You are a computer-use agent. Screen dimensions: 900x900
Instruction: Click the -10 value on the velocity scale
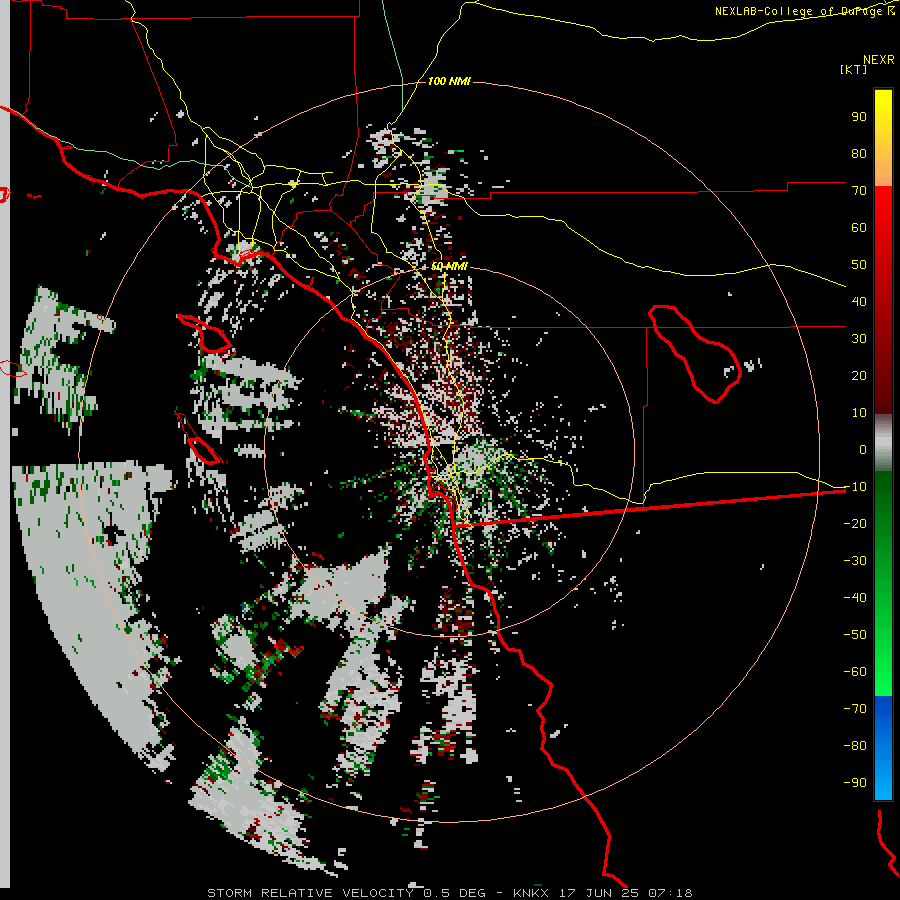855,487
